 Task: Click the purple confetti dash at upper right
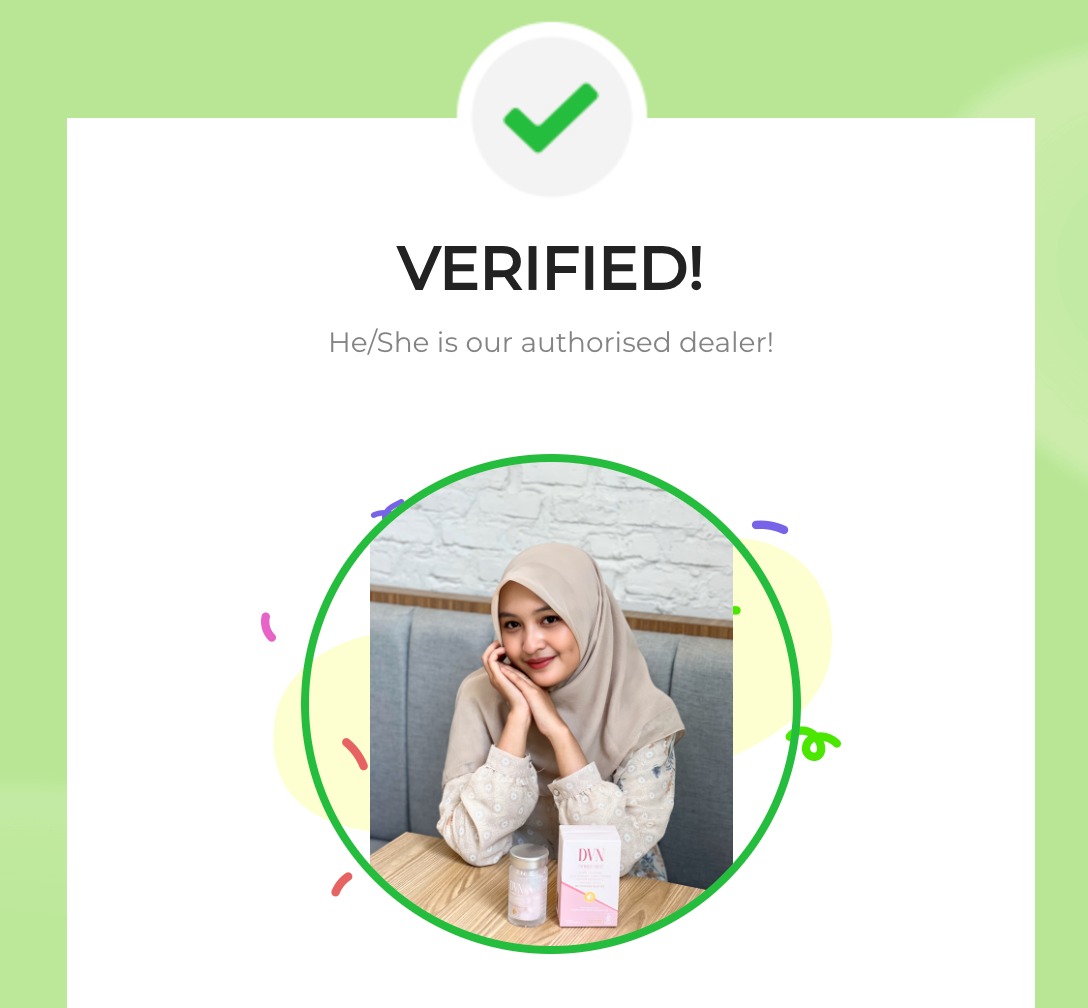coord(770,527)
